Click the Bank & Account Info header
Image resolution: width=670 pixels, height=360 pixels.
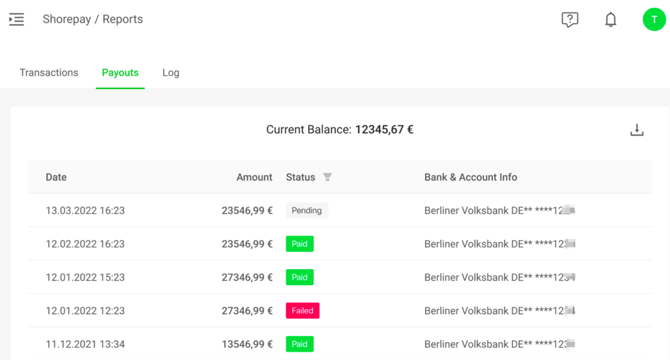click(470, 177)
